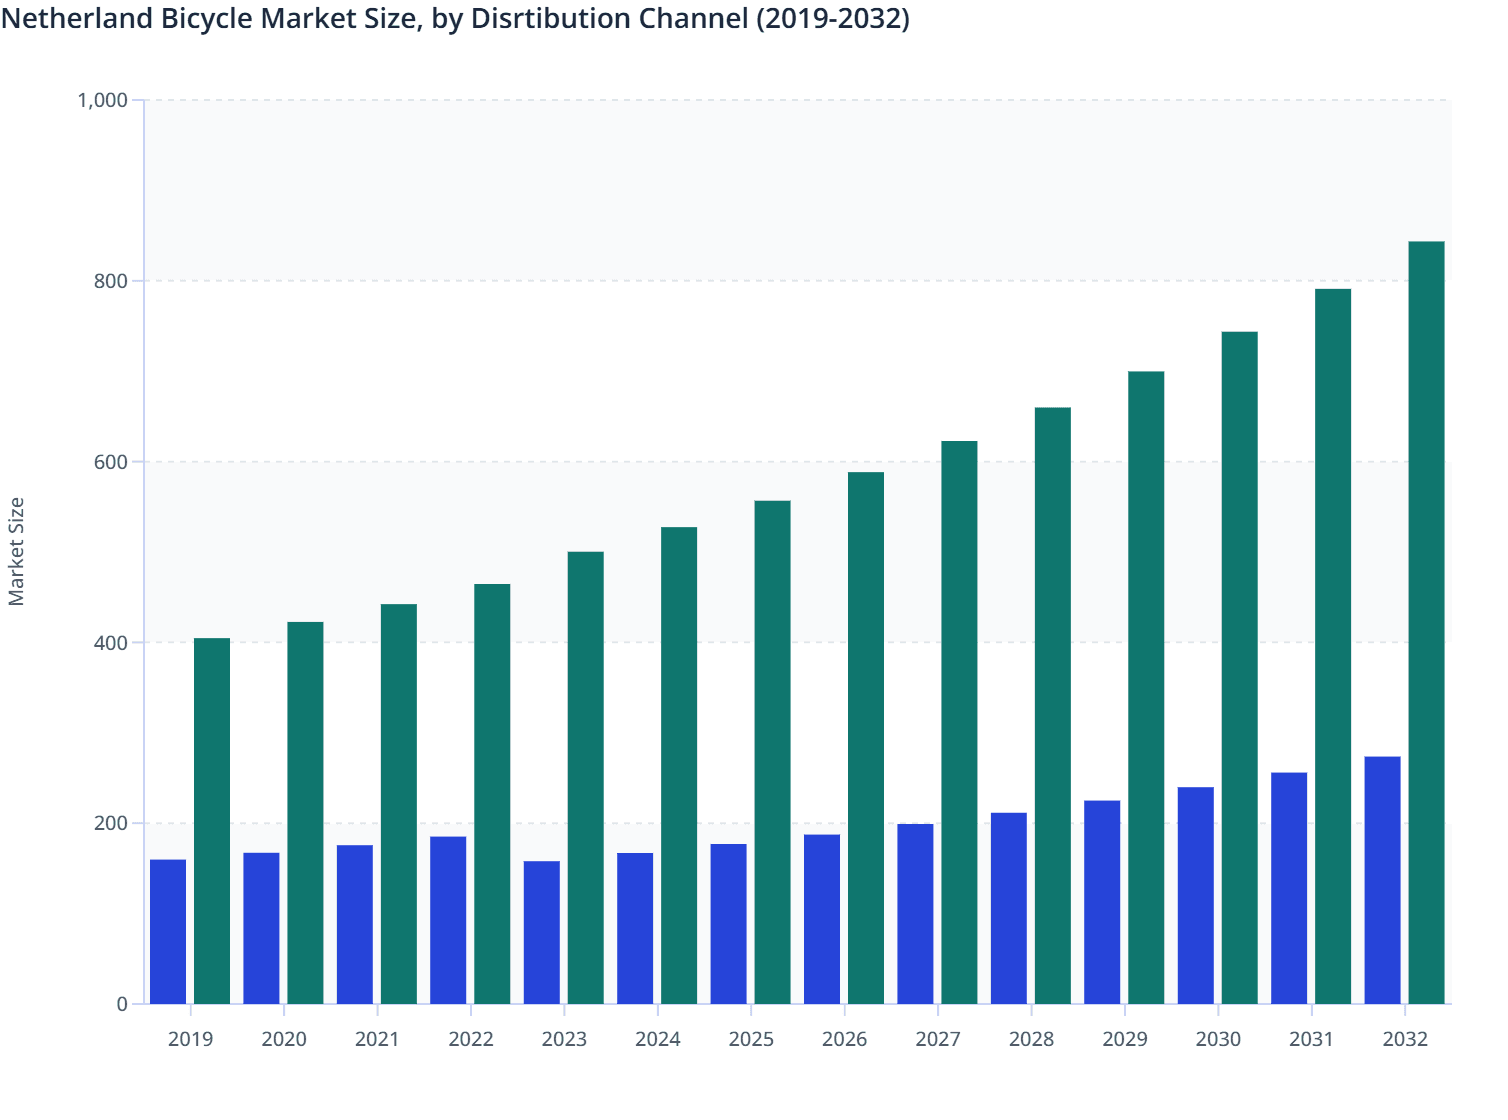Viewport: 1508px width, 1120px height.
Task: Click the chart title text
Action: click(458, 18)
